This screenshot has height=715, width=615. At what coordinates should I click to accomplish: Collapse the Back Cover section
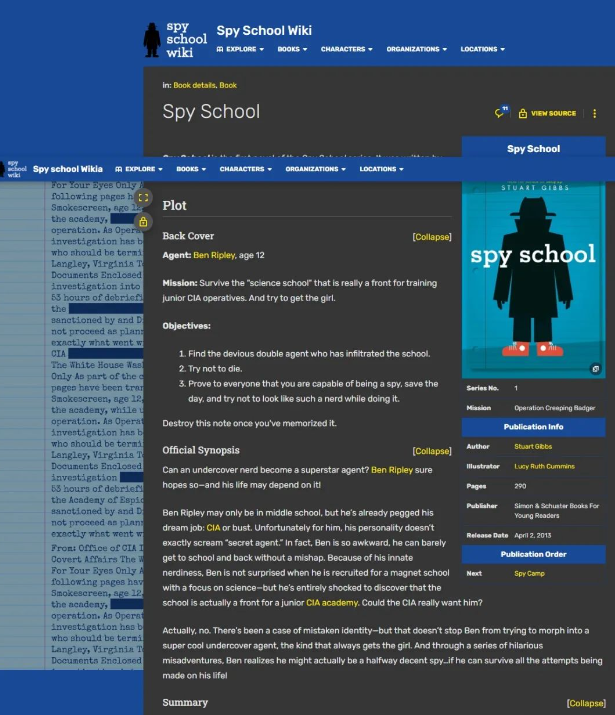click(432, 237)
